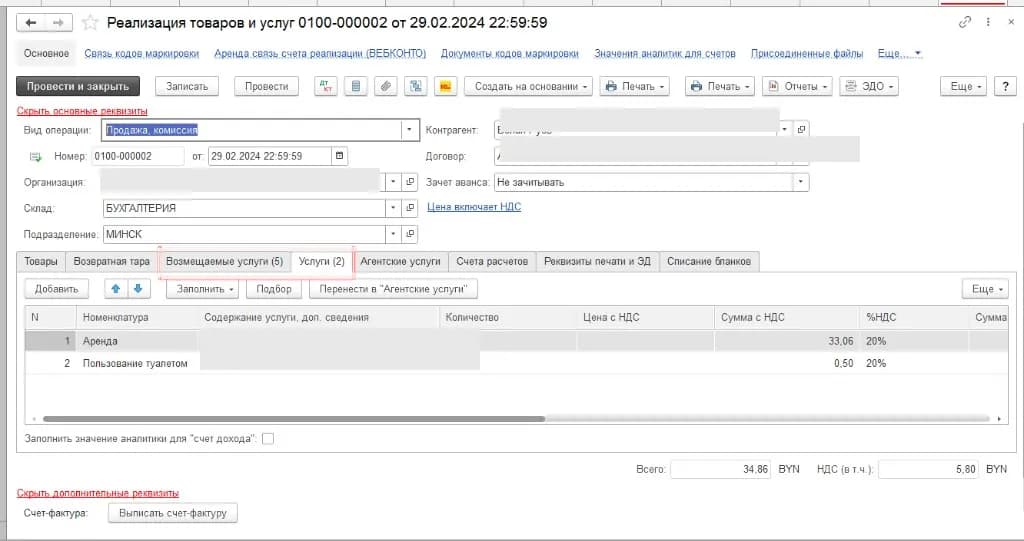
Task: Expand the Склад dropdown arrow
Action: pos(393,208)
